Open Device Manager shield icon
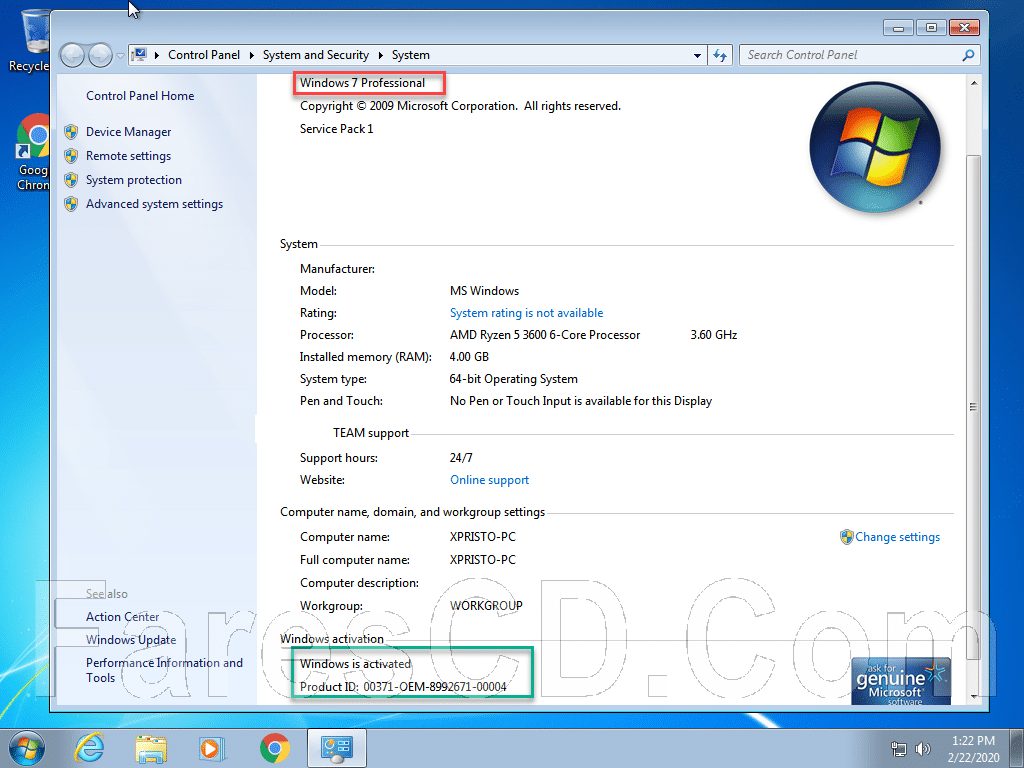 71,132
